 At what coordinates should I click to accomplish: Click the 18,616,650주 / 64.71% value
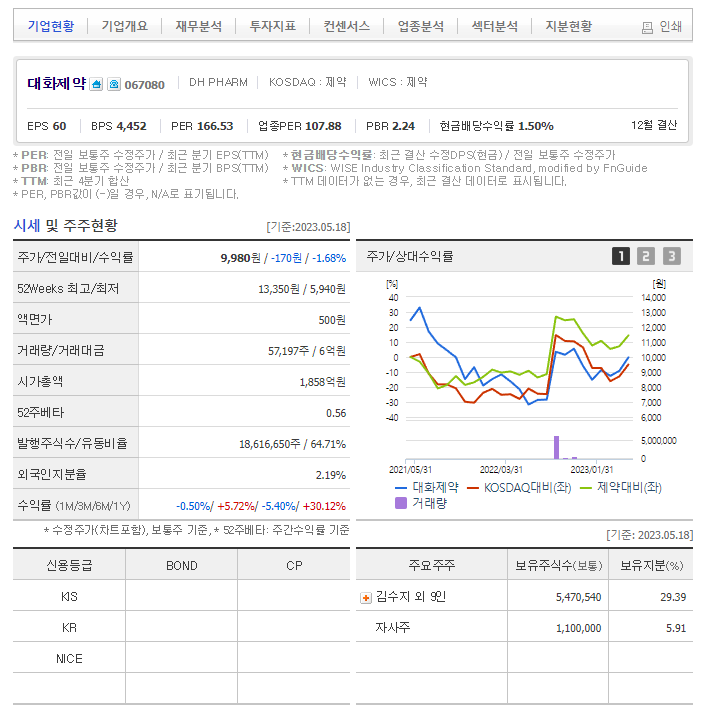[x=292, y=444]
